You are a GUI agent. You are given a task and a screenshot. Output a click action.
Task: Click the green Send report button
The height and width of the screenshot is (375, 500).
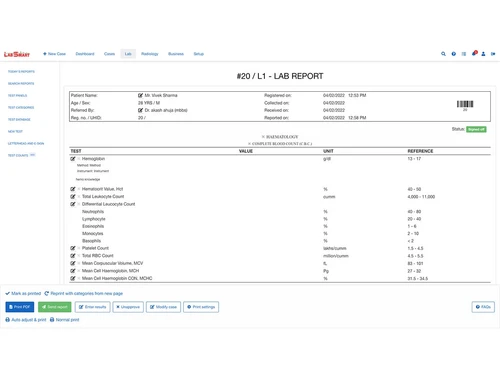[55, 307]
